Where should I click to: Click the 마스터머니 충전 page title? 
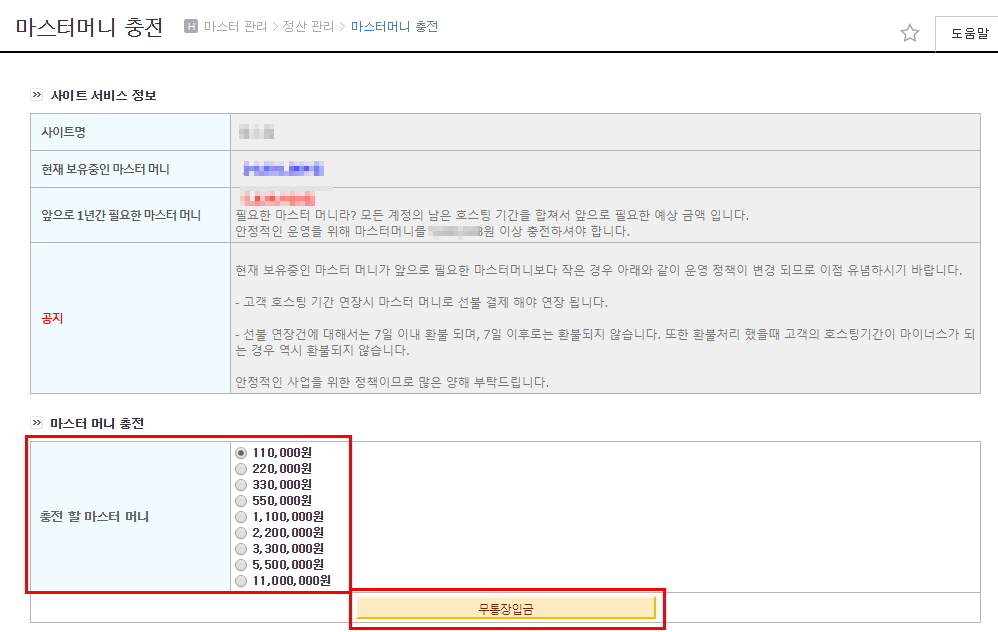click(x=89, y=27)
